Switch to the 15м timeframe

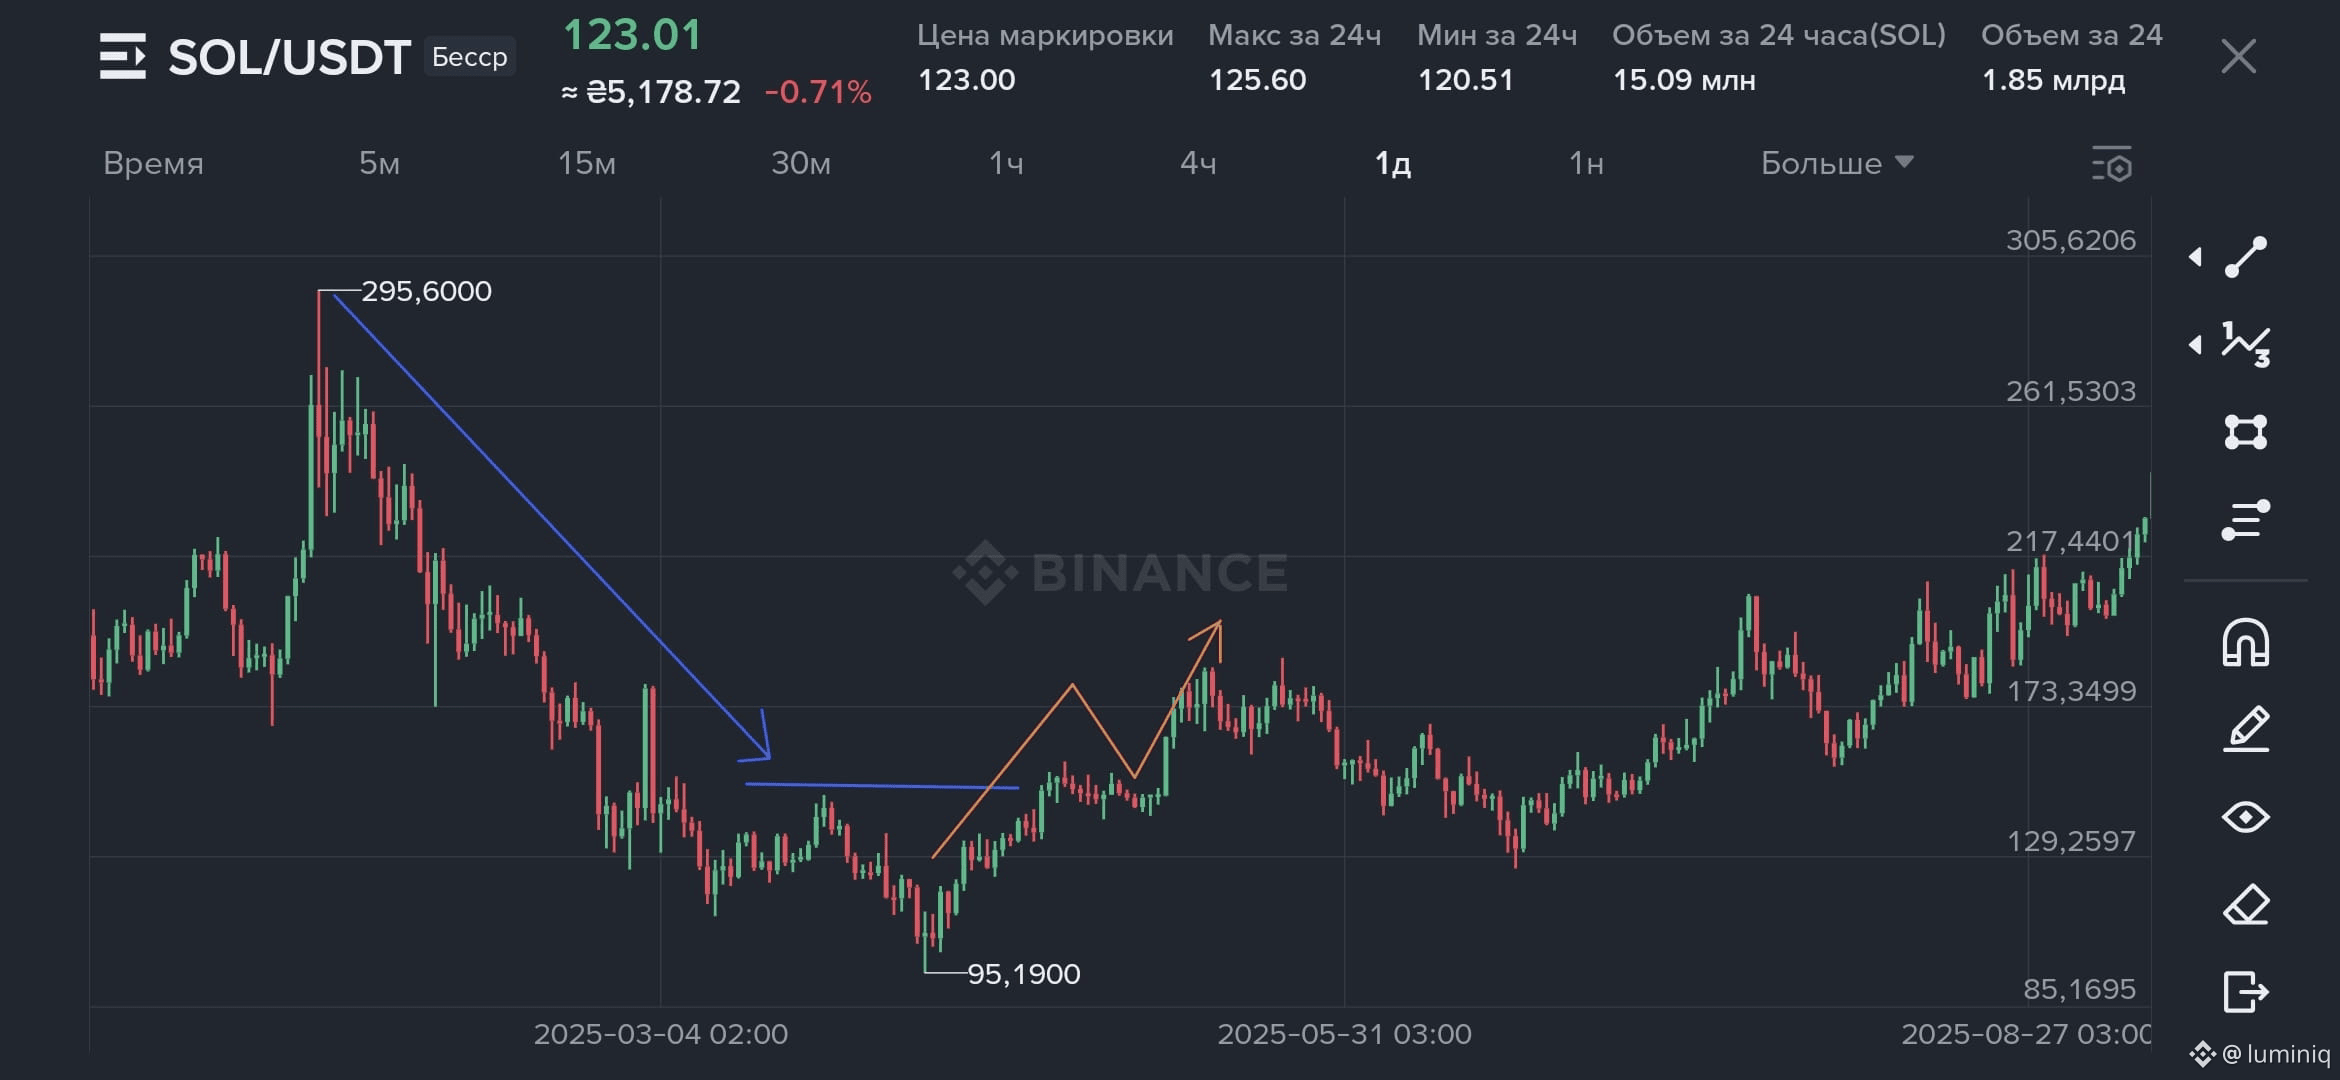click(x=586, y=163)
